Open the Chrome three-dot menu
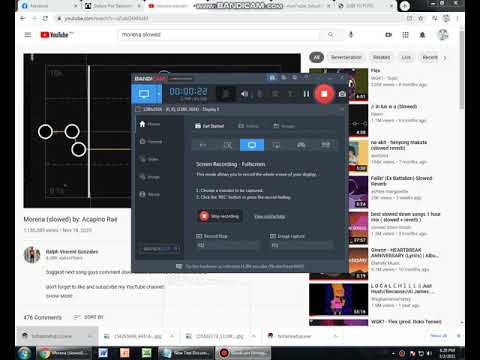The height and width of the screenshot is (360, 480). [x=457, y=18]
